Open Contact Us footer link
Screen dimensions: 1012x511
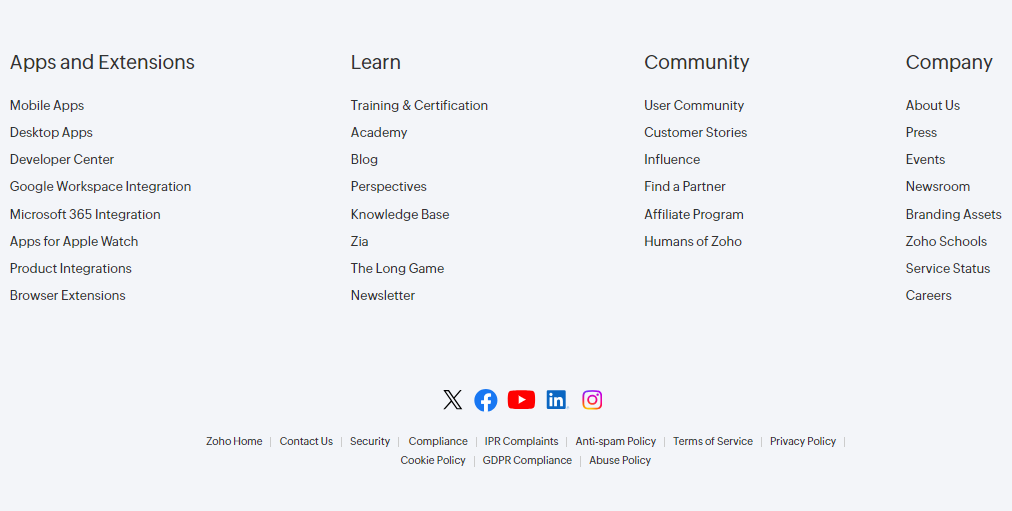306,441
